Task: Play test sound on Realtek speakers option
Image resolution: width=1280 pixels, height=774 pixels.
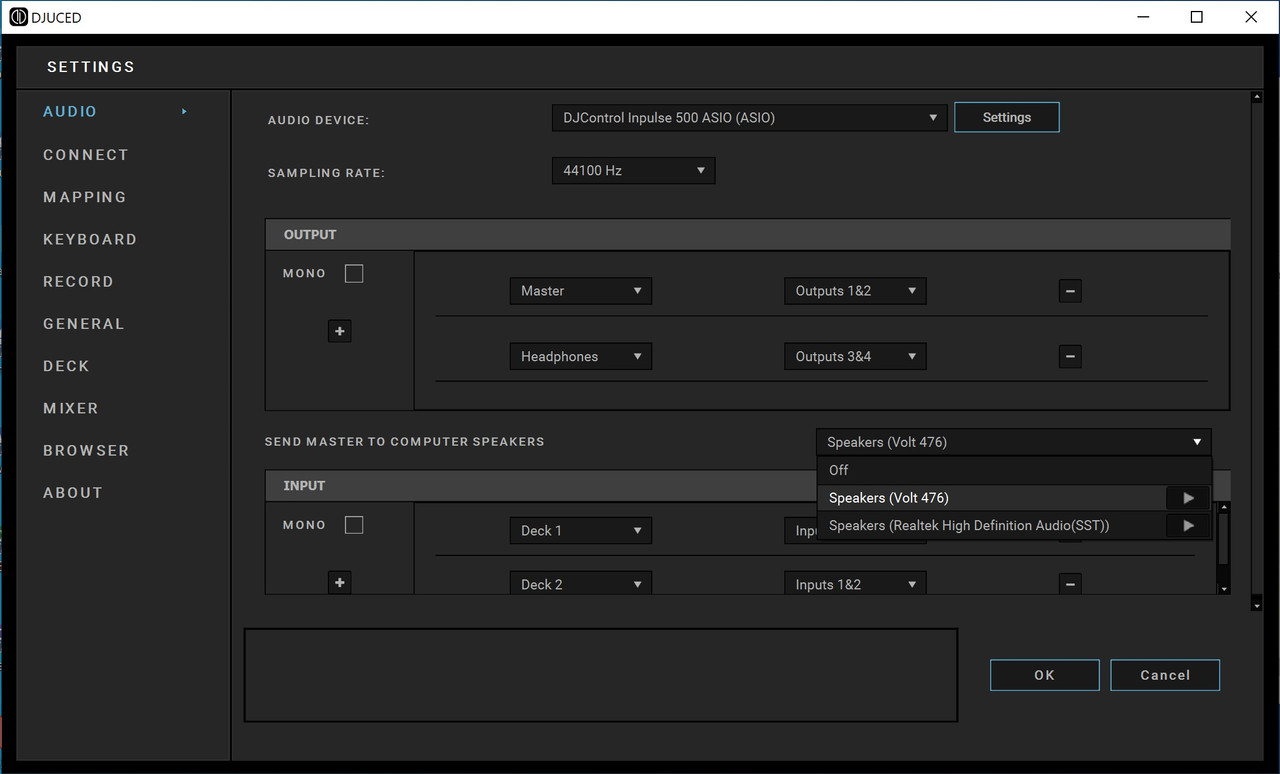Action: point(1188,526)
